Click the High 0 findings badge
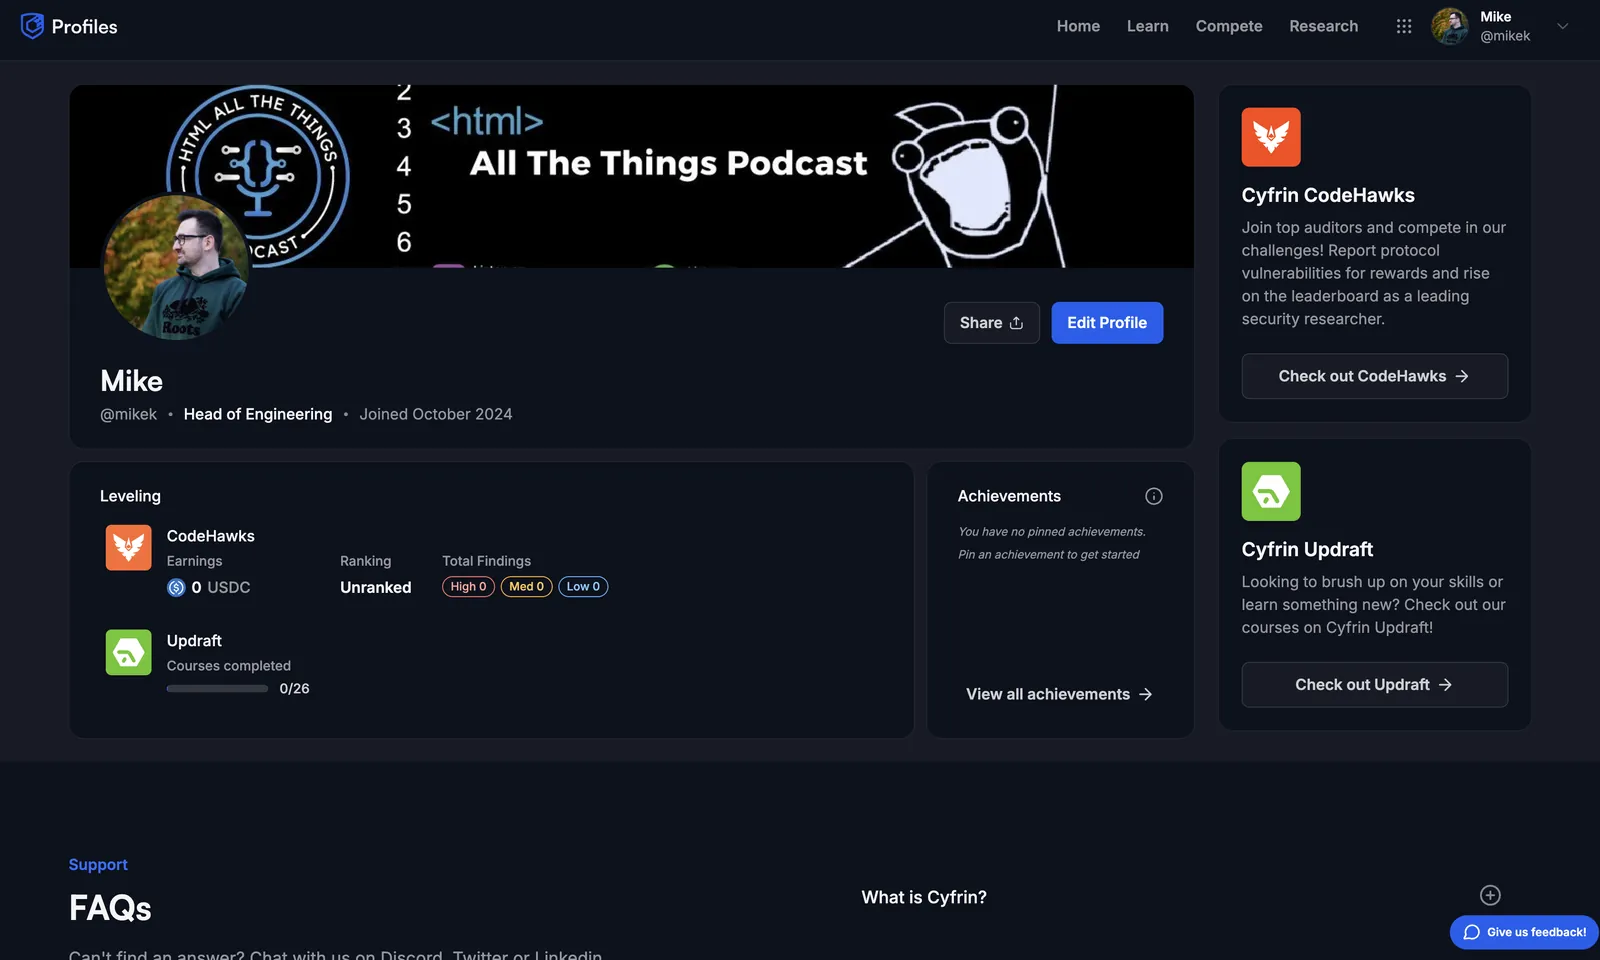 (468, 587)
